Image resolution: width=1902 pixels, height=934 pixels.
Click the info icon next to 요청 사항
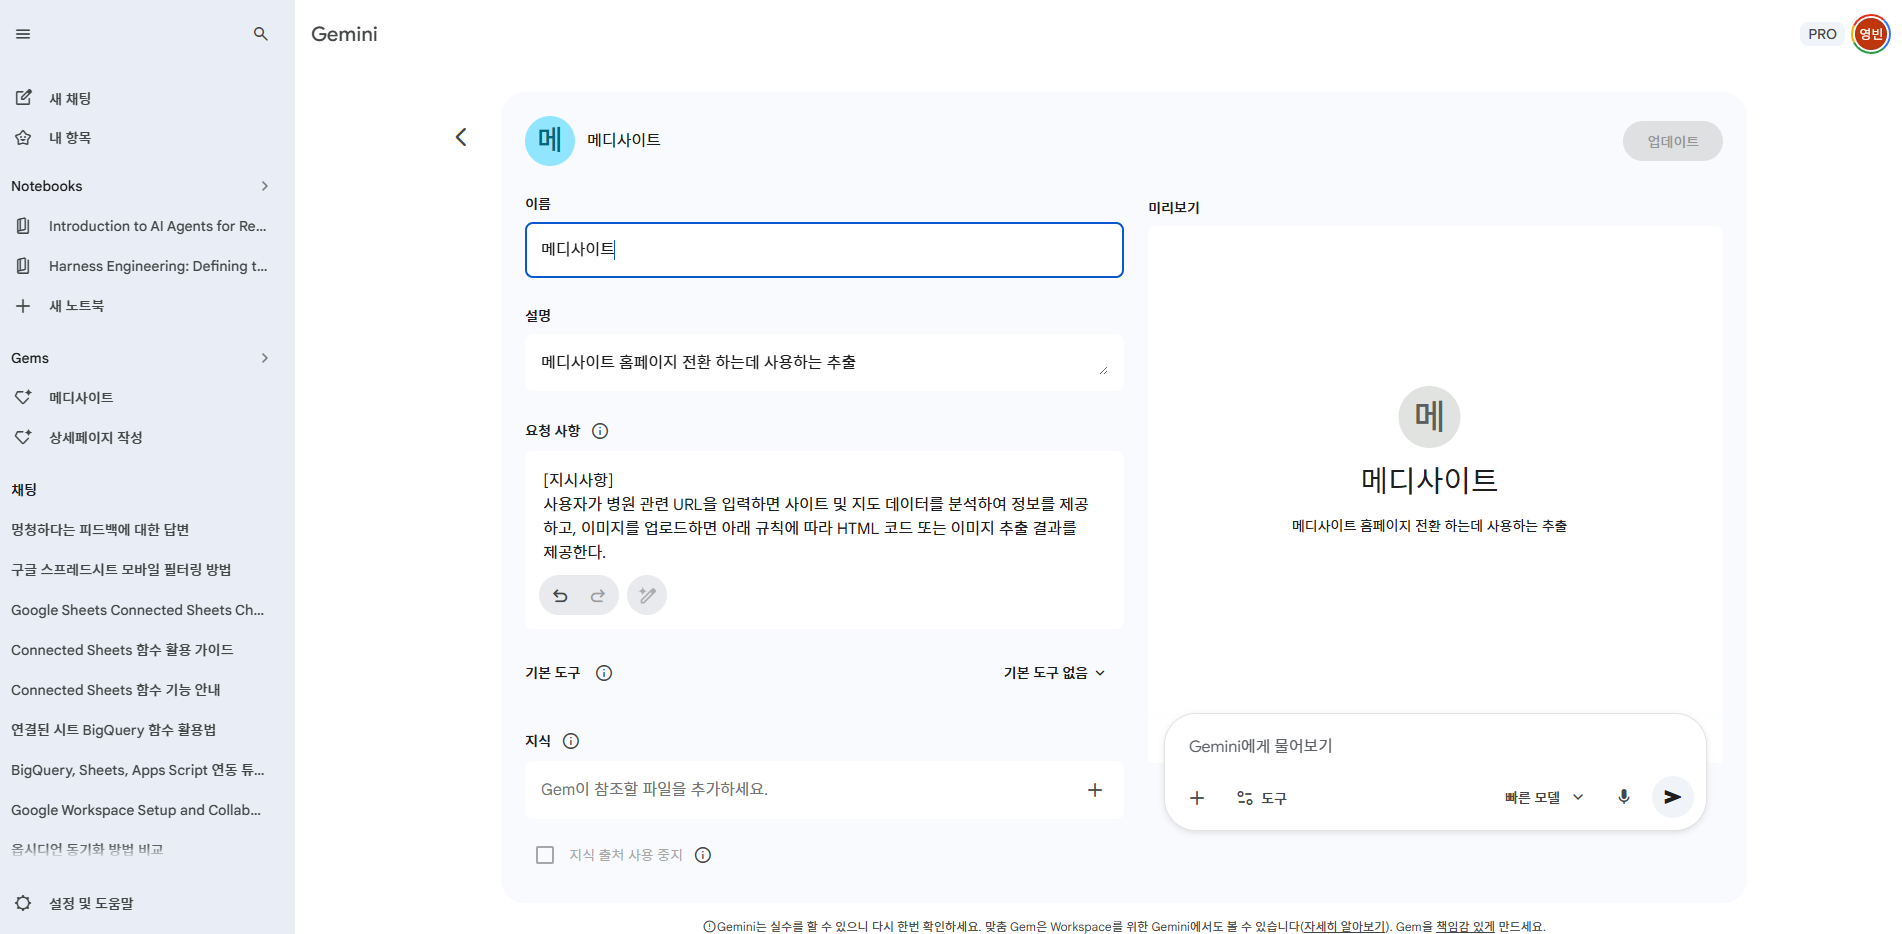coord(600,431)
